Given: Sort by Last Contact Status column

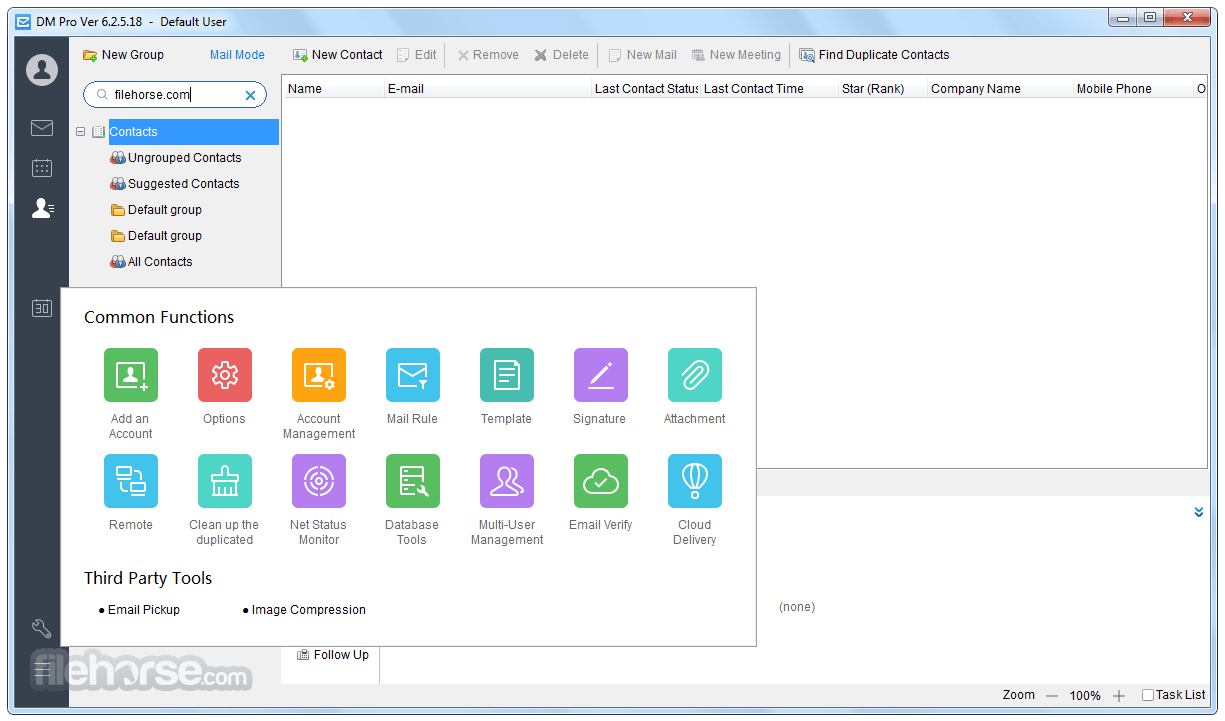Looking at the screenshot, I should coord(645,89).
